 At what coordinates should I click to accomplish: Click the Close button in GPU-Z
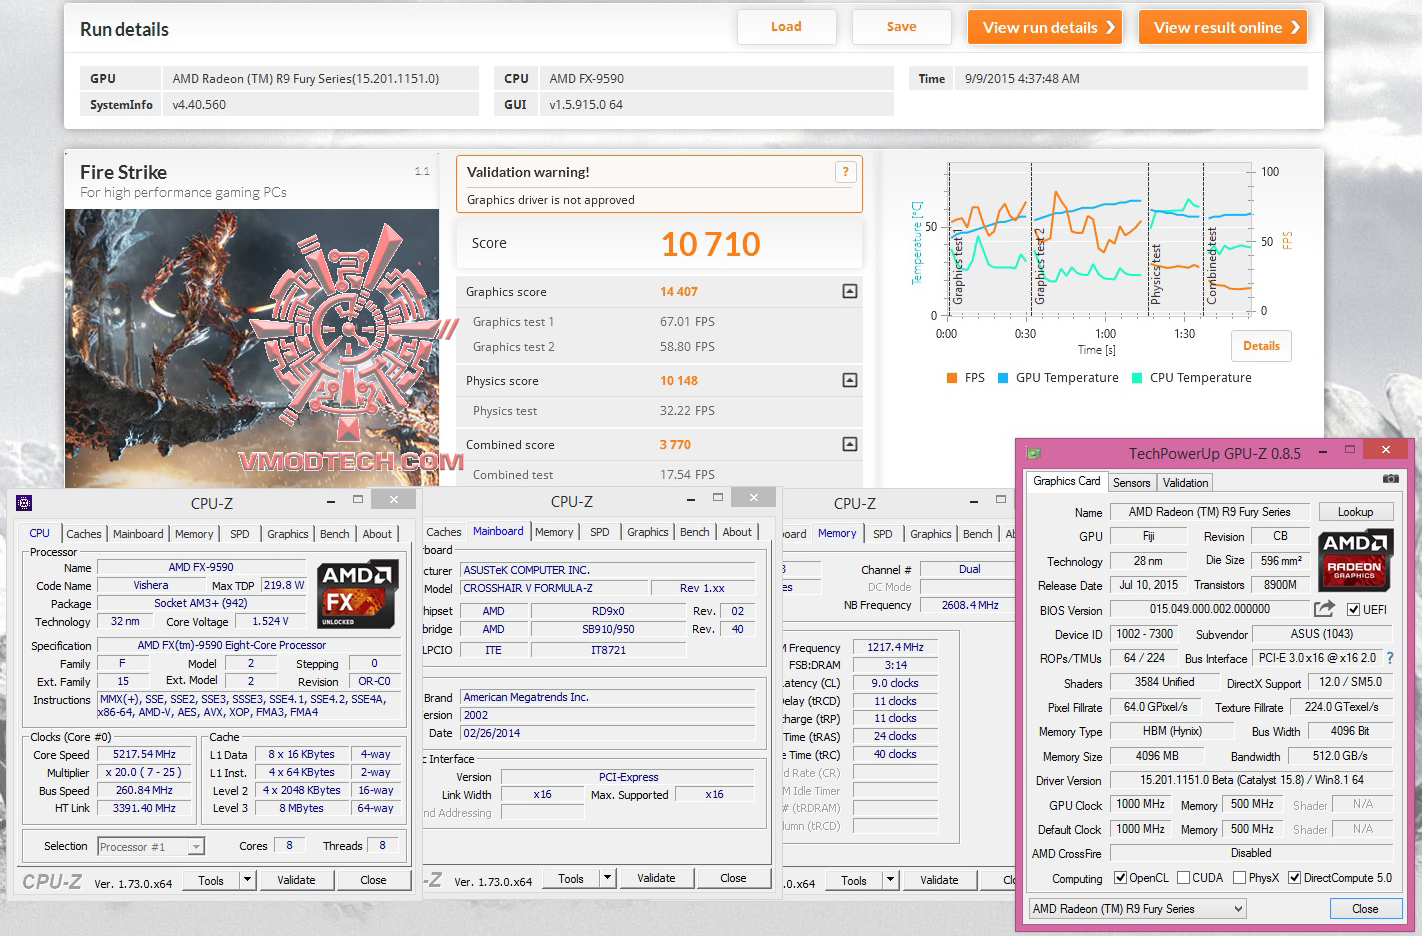[1365, 909]
